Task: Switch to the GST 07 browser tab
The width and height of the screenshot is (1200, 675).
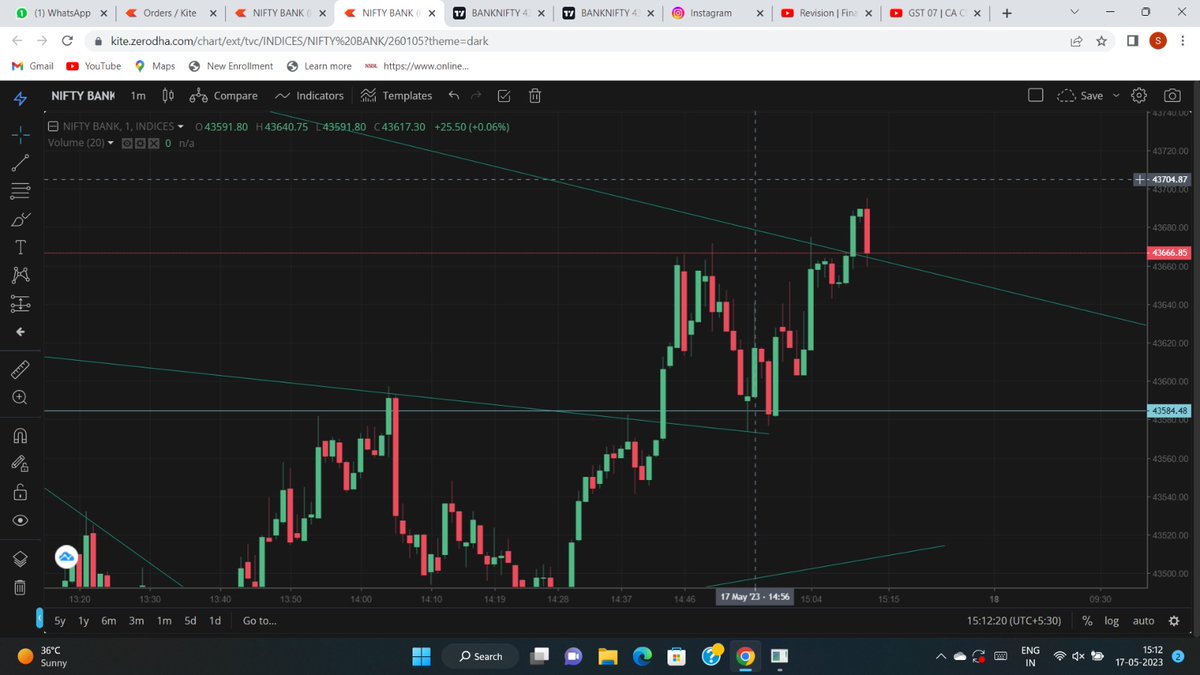Action: 935,13
